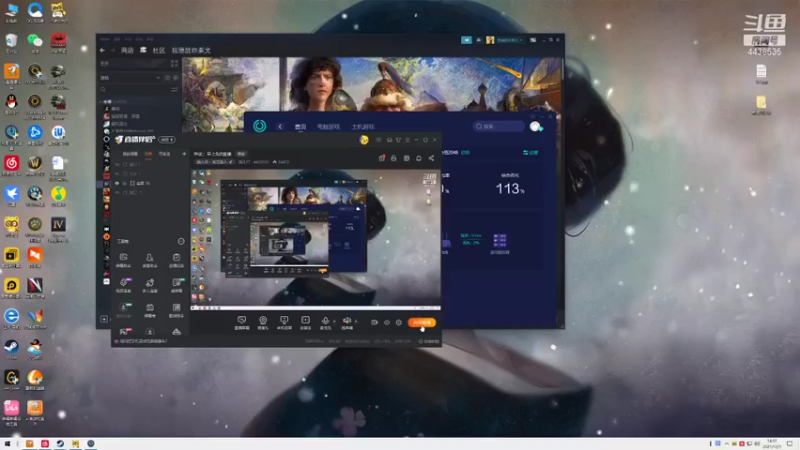Open the QQ penguin desktop icon

pos(11,102)
